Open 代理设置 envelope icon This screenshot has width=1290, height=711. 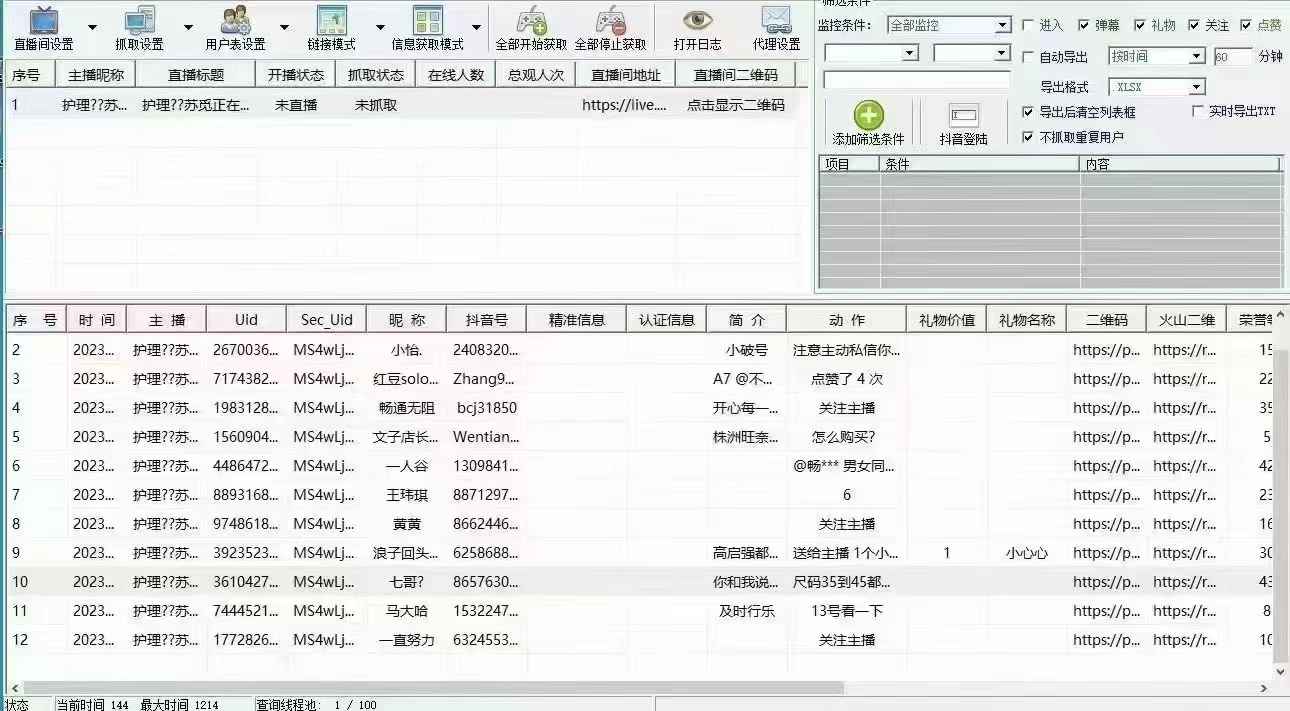tap(775, 19)
